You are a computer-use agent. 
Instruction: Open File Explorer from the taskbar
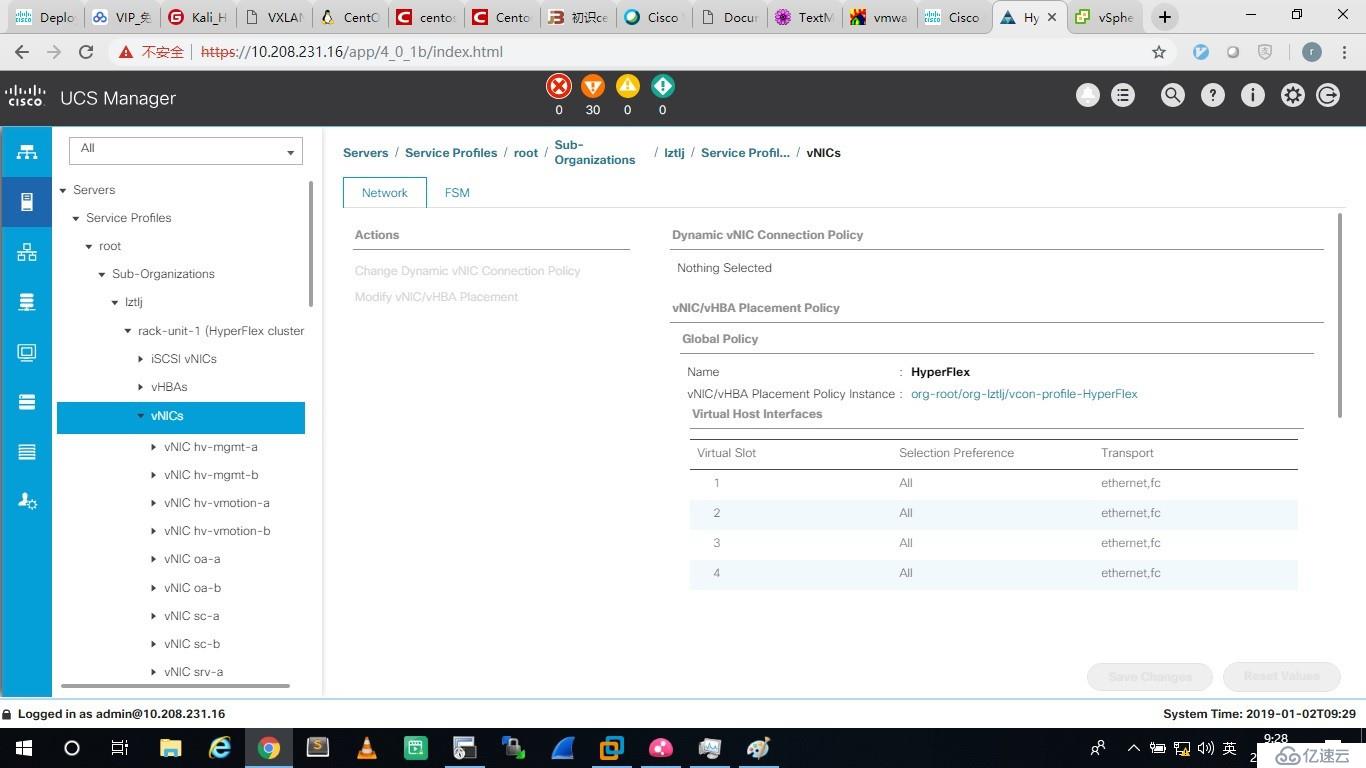[171, 748]
